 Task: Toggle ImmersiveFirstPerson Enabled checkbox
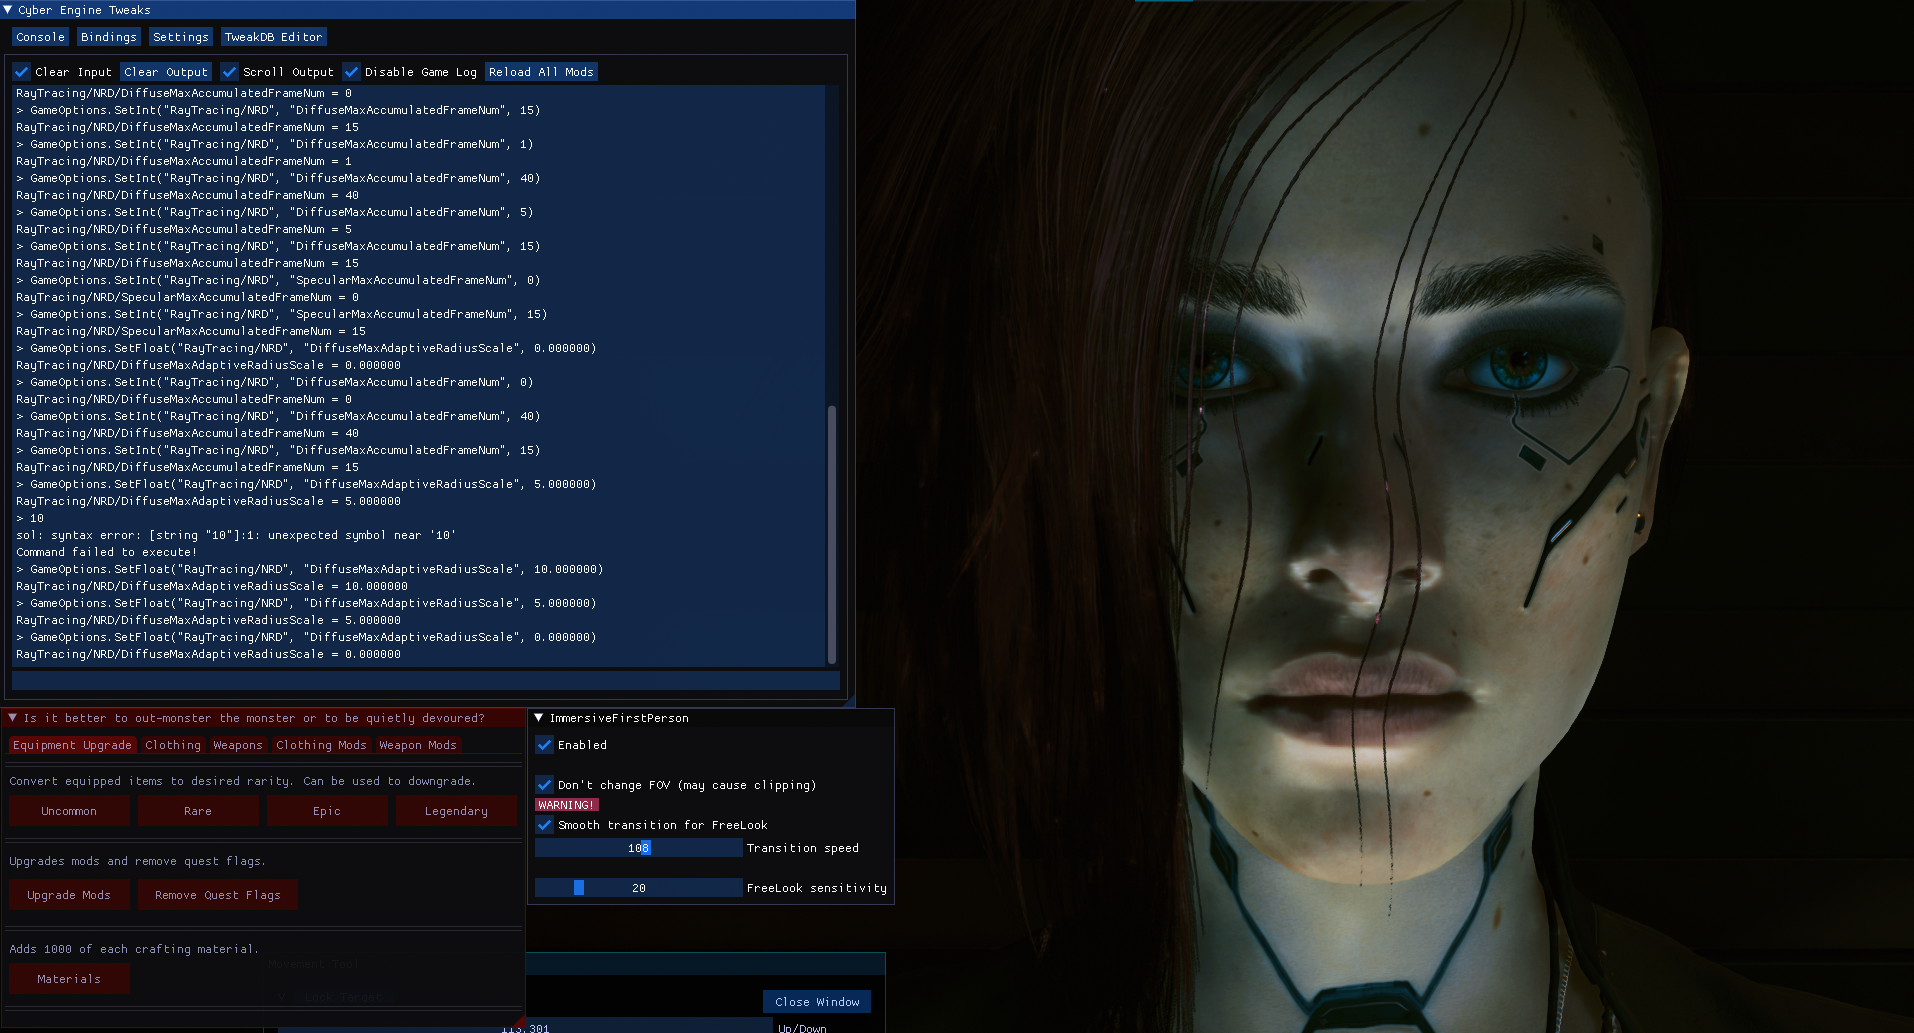(544, 745)
